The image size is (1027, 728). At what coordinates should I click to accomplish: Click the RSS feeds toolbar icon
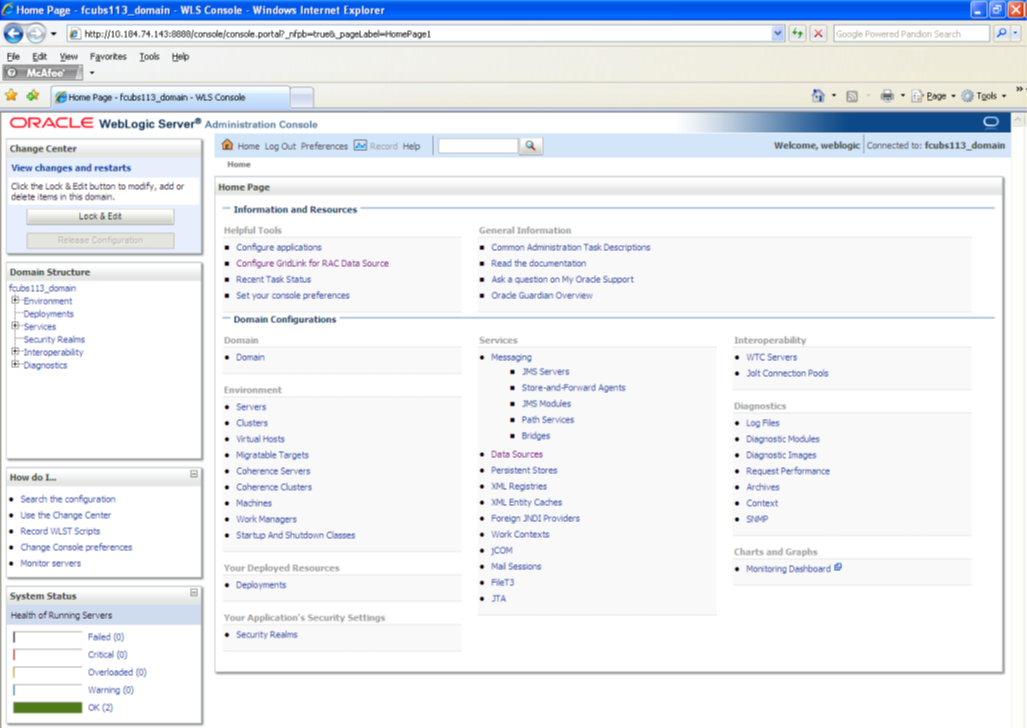tap(851, 96)
